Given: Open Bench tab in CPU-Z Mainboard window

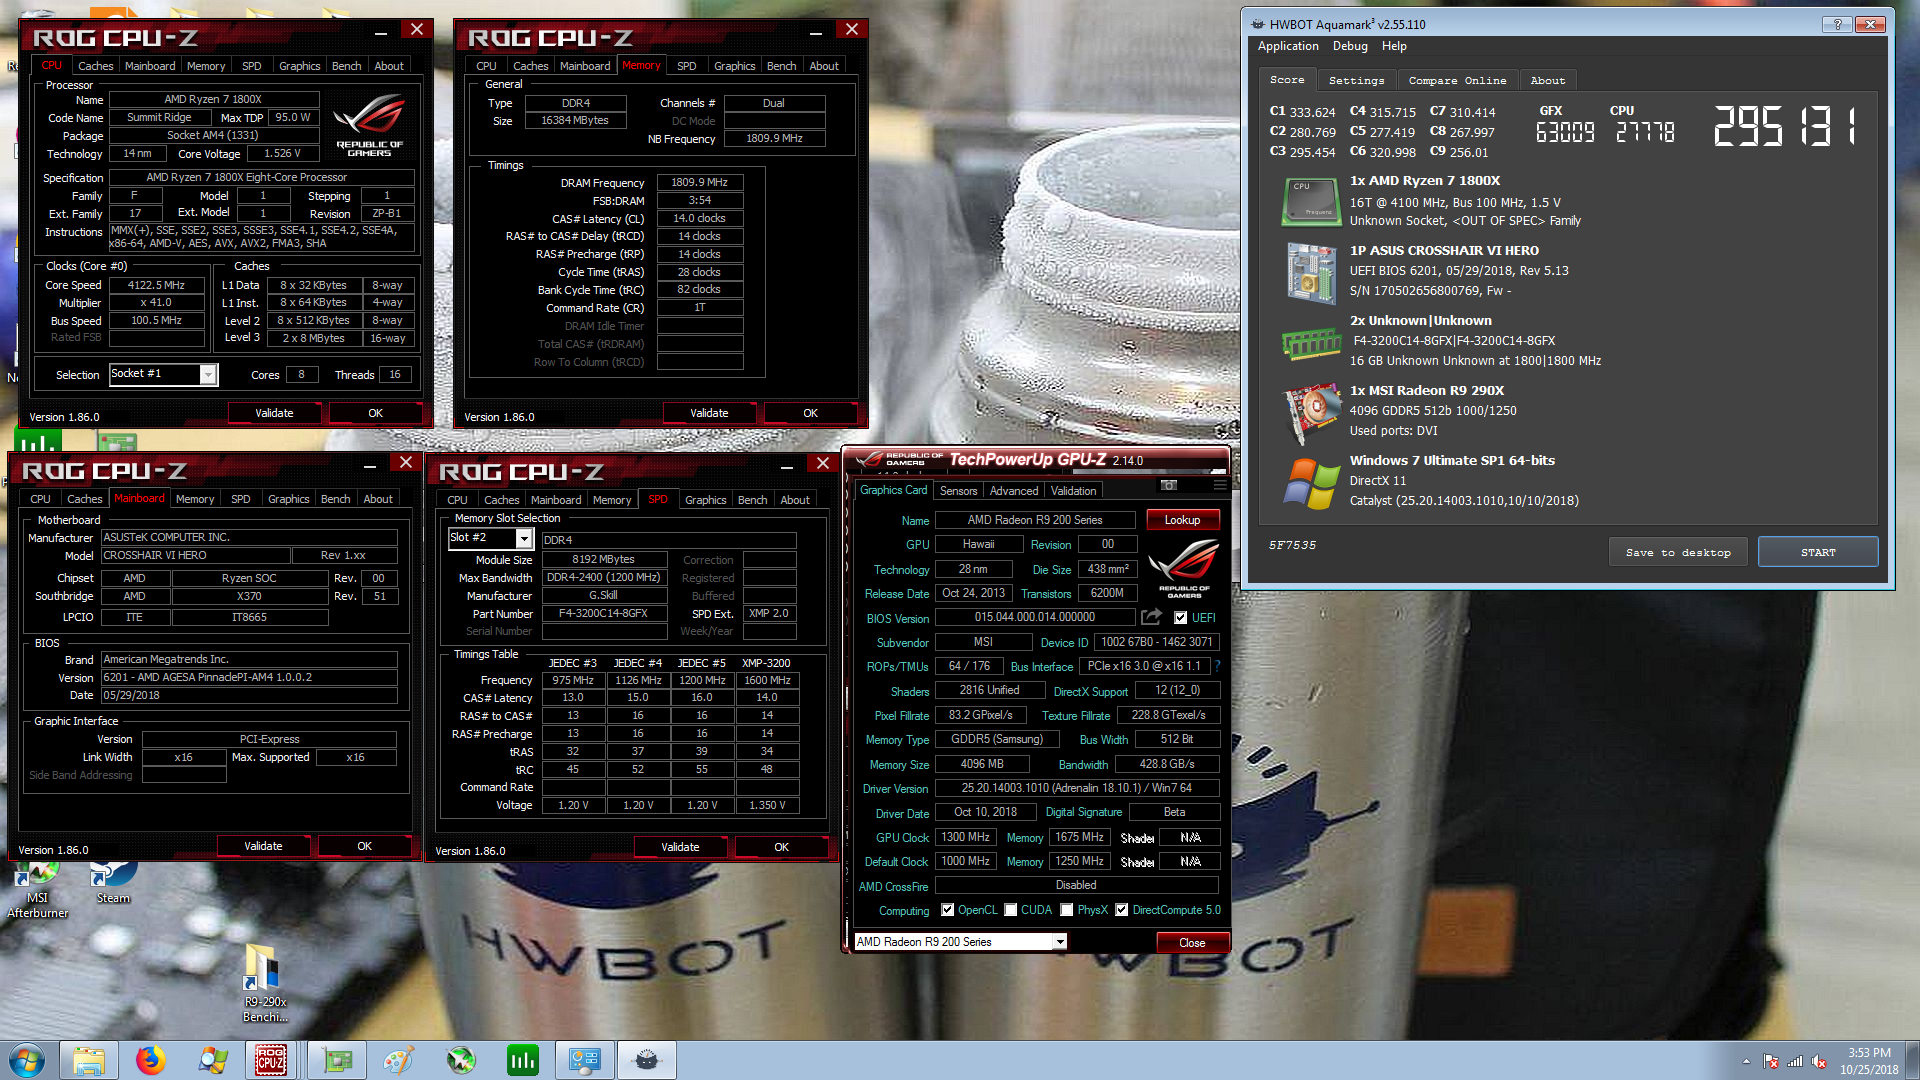Looking at the screenshot, I should click(335, 499).
